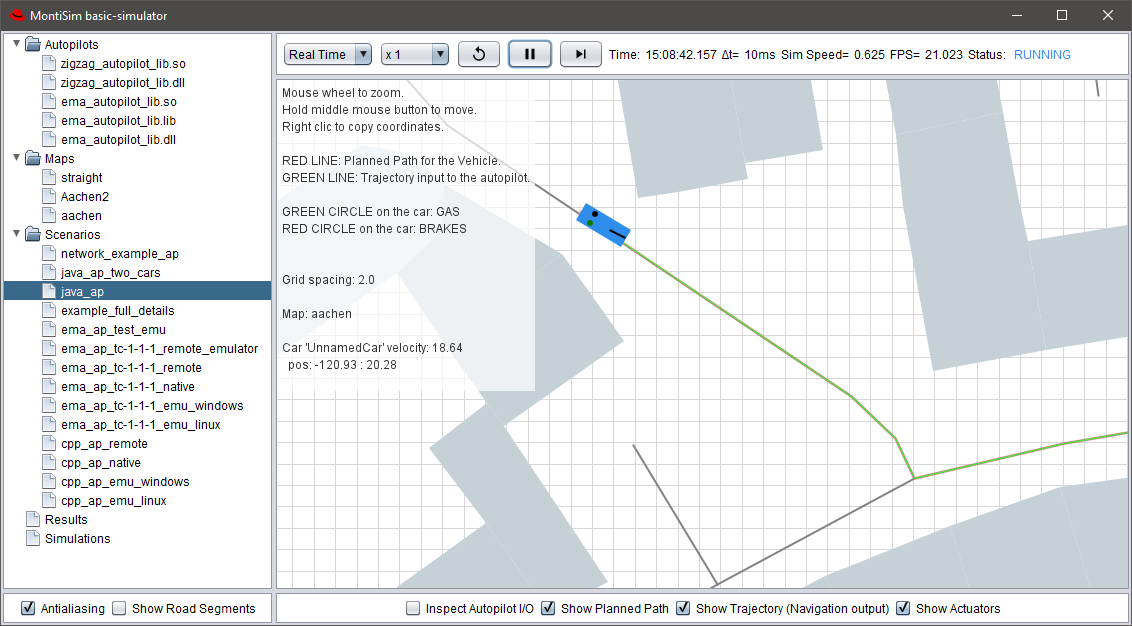Screen dimensions: 1132x626
Task: Click the Simulations file icon
Action: point(33,539)
